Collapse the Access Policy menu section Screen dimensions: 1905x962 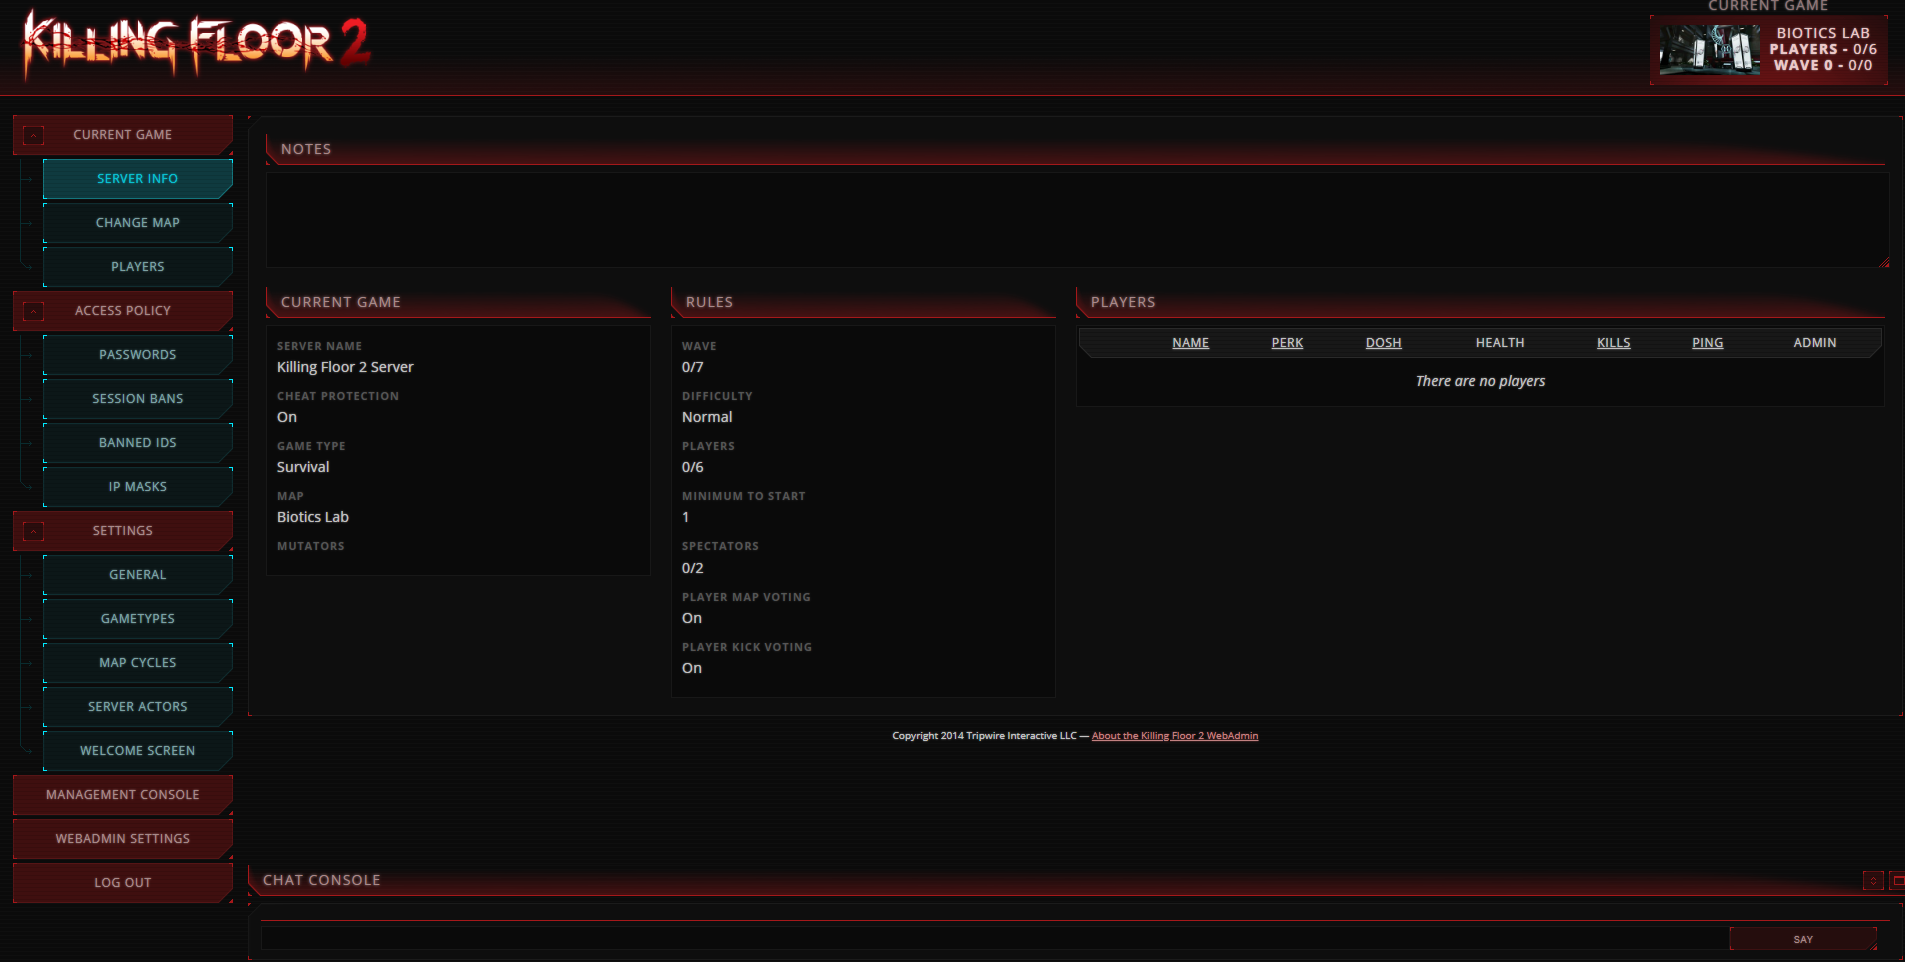pyautogui.click(x=33, y=311)
